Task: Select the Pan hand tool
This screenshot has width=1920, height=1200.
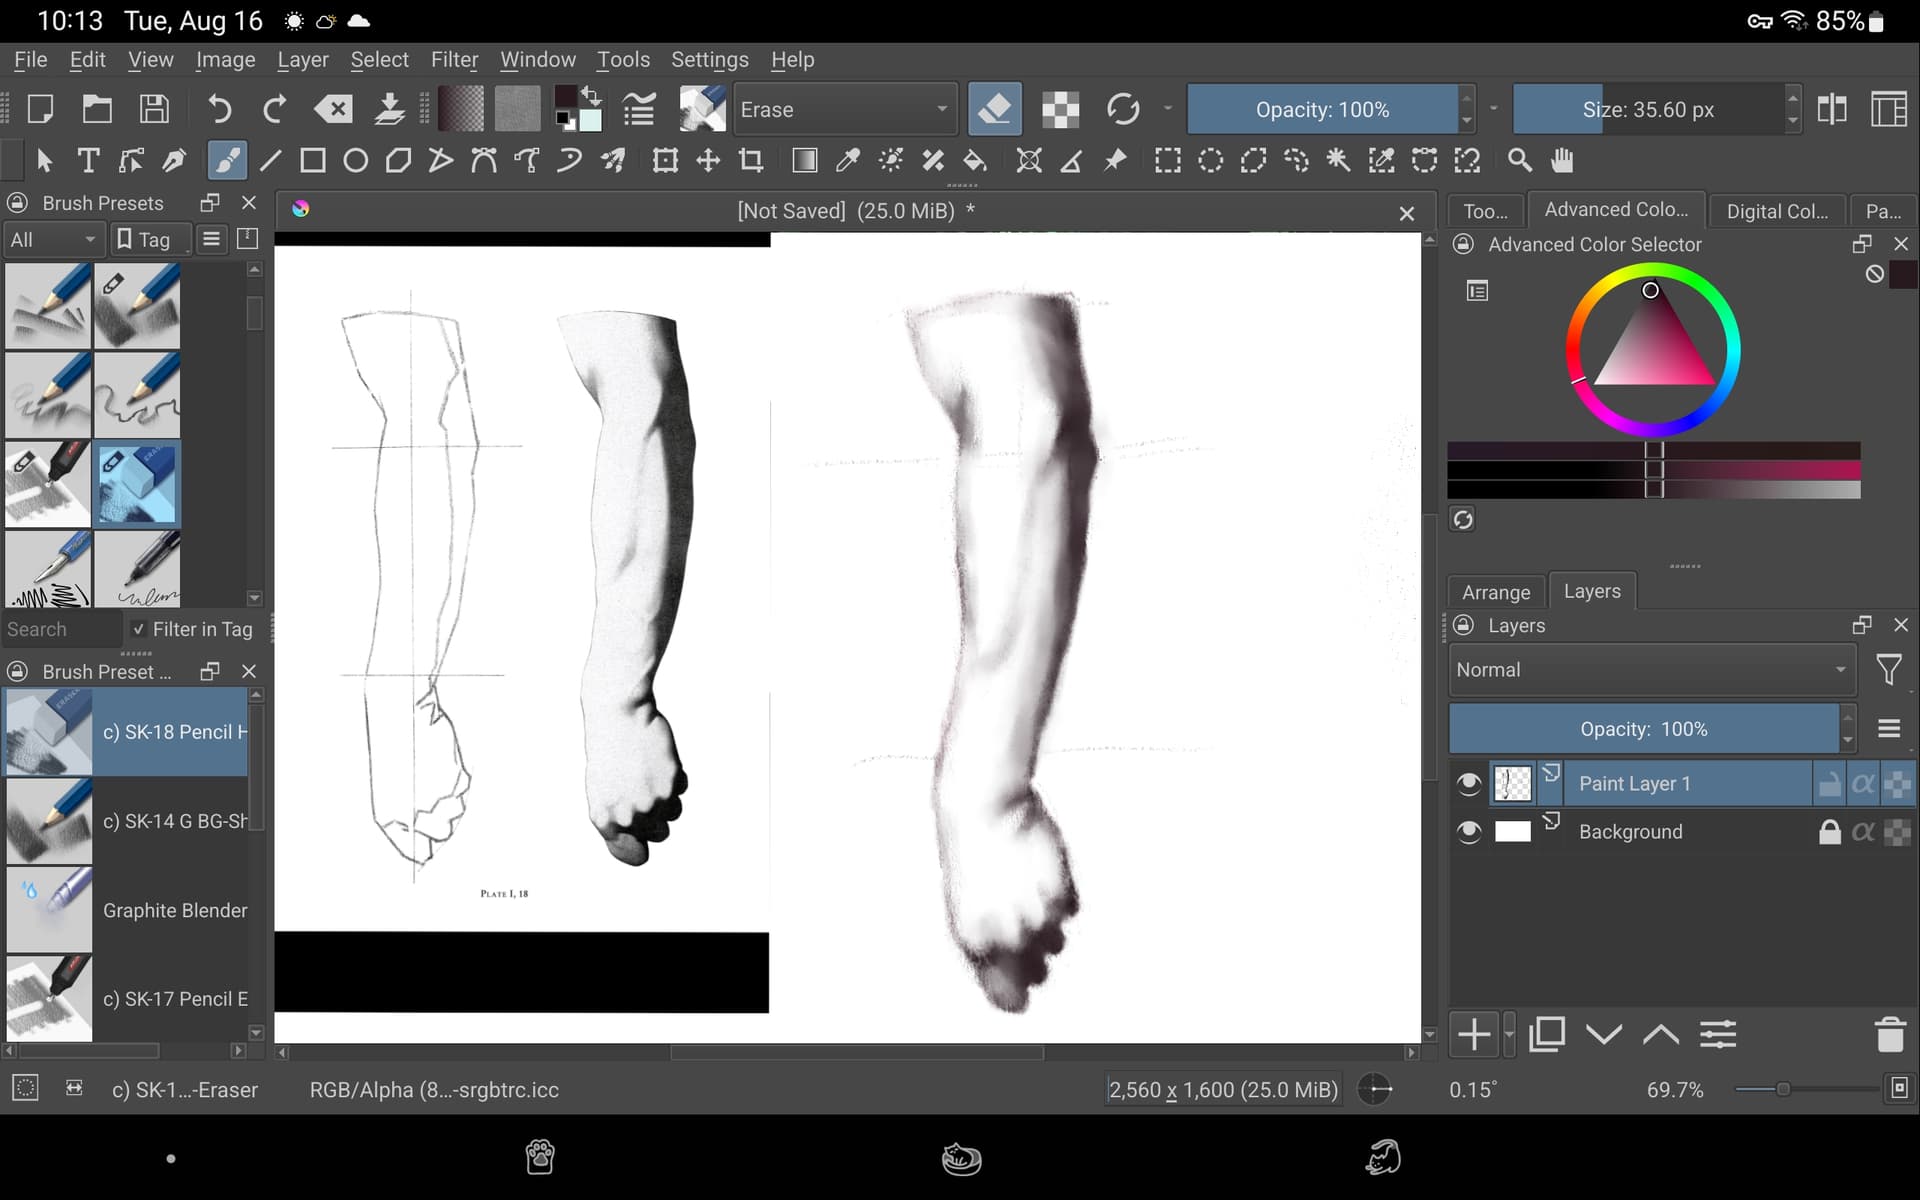Action: [x=1562, y=161]
